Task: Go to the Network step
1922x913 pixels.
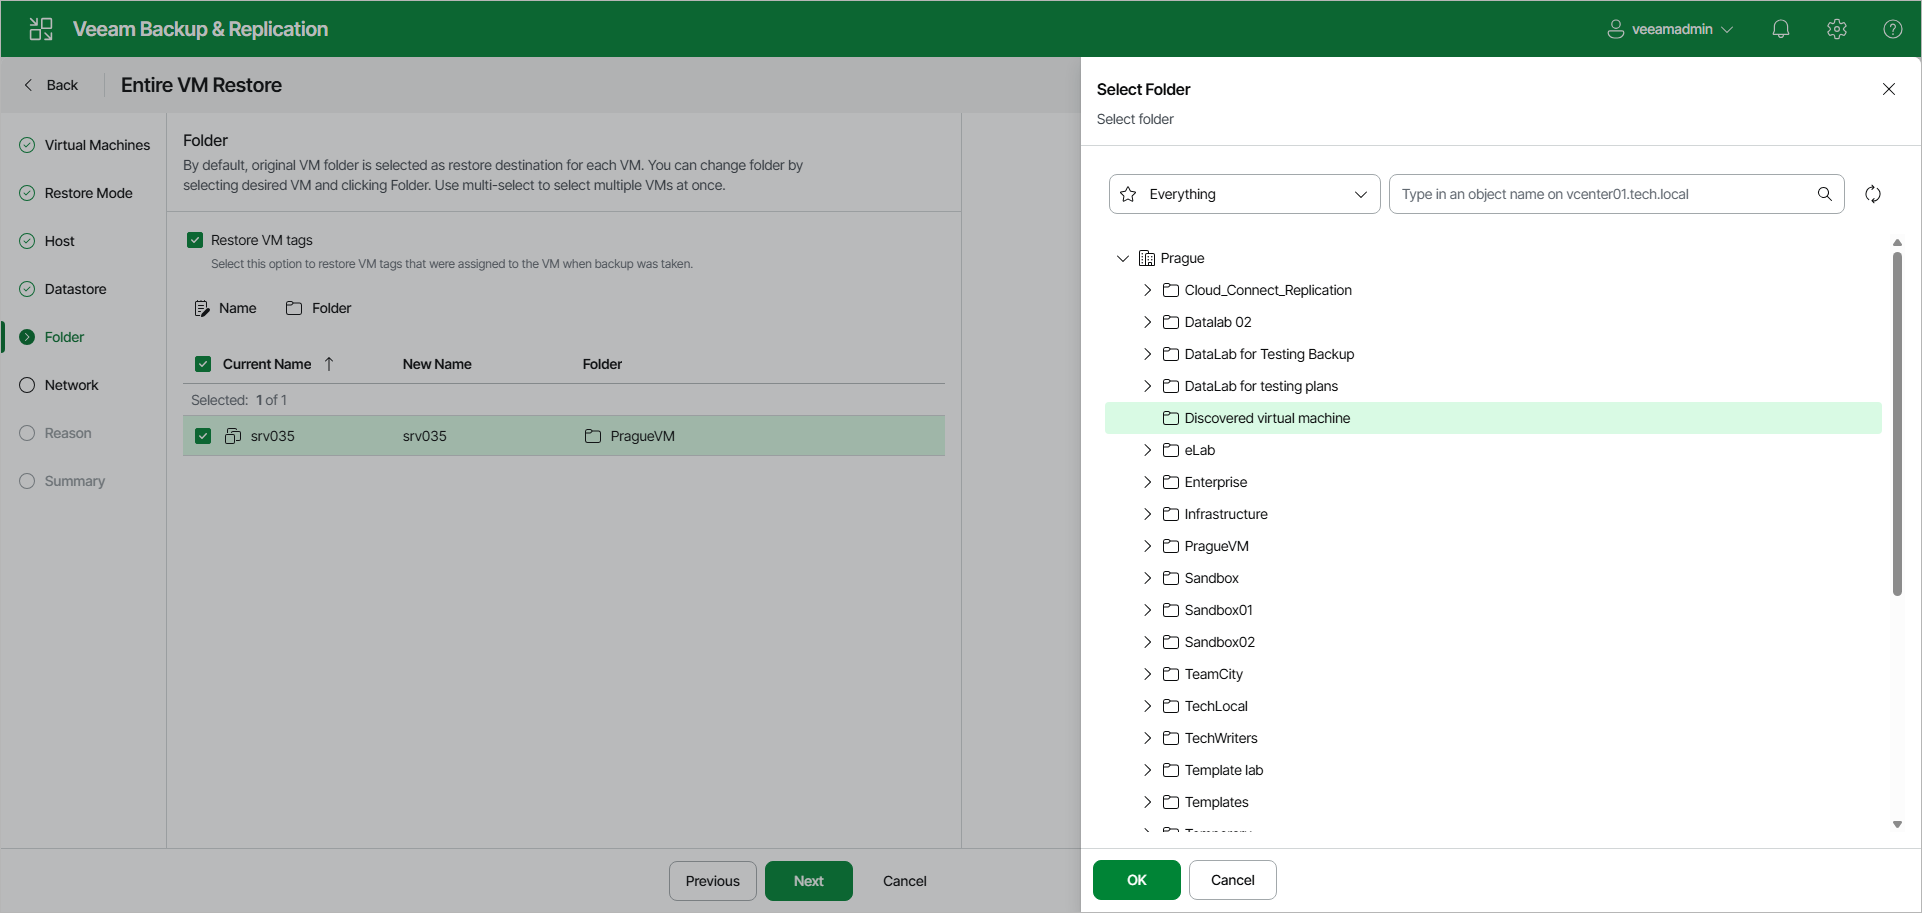Action: coord(70,385)
